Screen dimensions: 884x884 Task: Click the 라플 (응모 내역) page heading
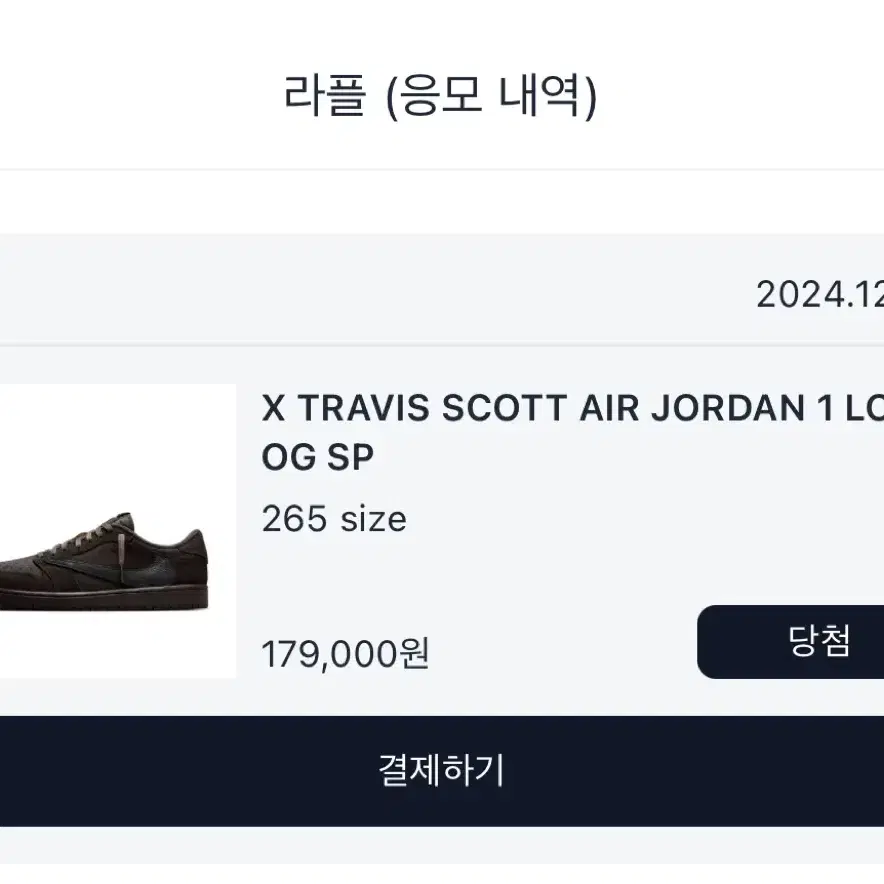[440, 96]
